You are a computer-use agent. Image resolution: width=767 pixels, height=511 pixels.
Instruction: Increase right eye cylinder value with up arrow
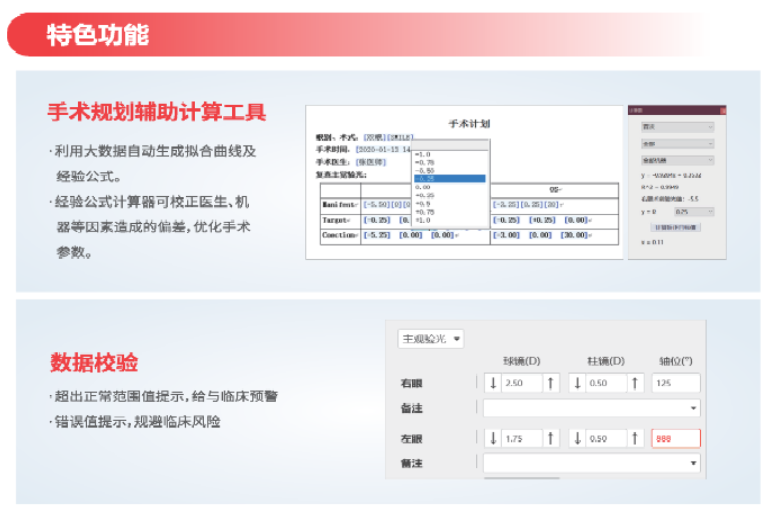coord(636,384)
